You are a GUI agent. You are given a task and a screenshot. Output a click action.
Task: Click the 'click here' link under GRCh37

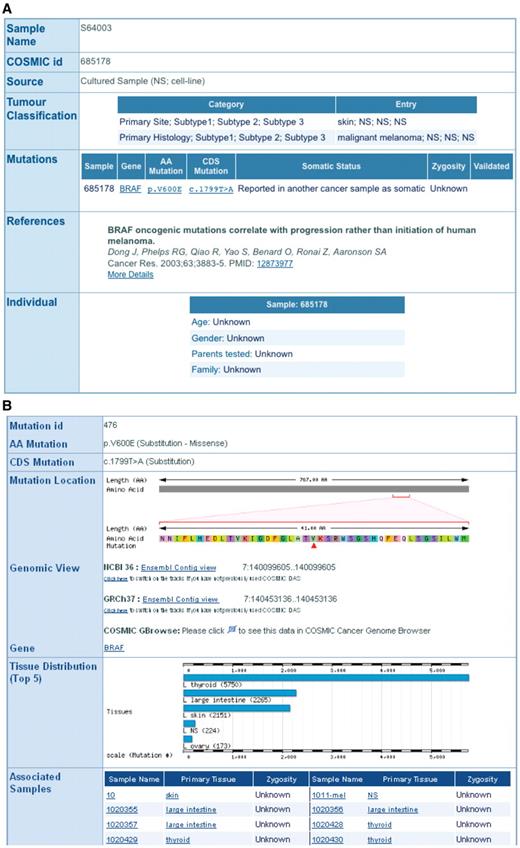click(115, 610)
